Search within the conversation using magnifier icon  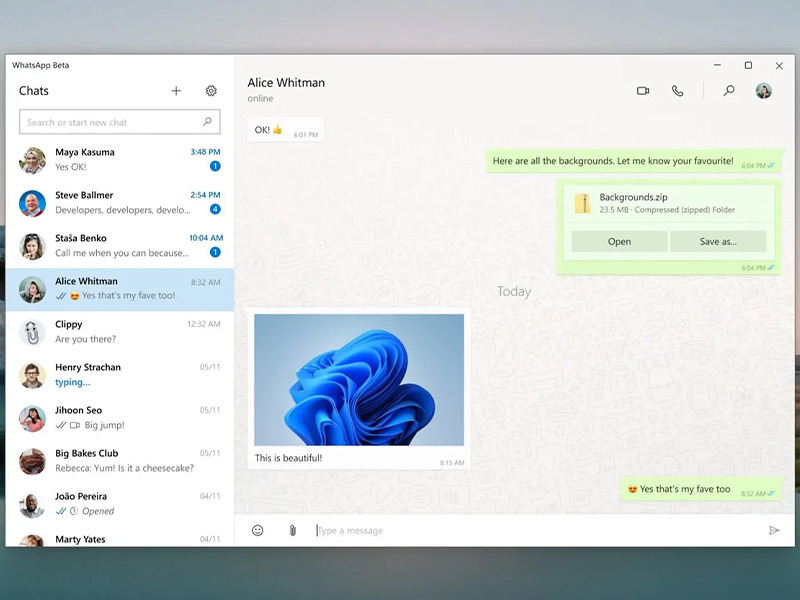(729, 91)
